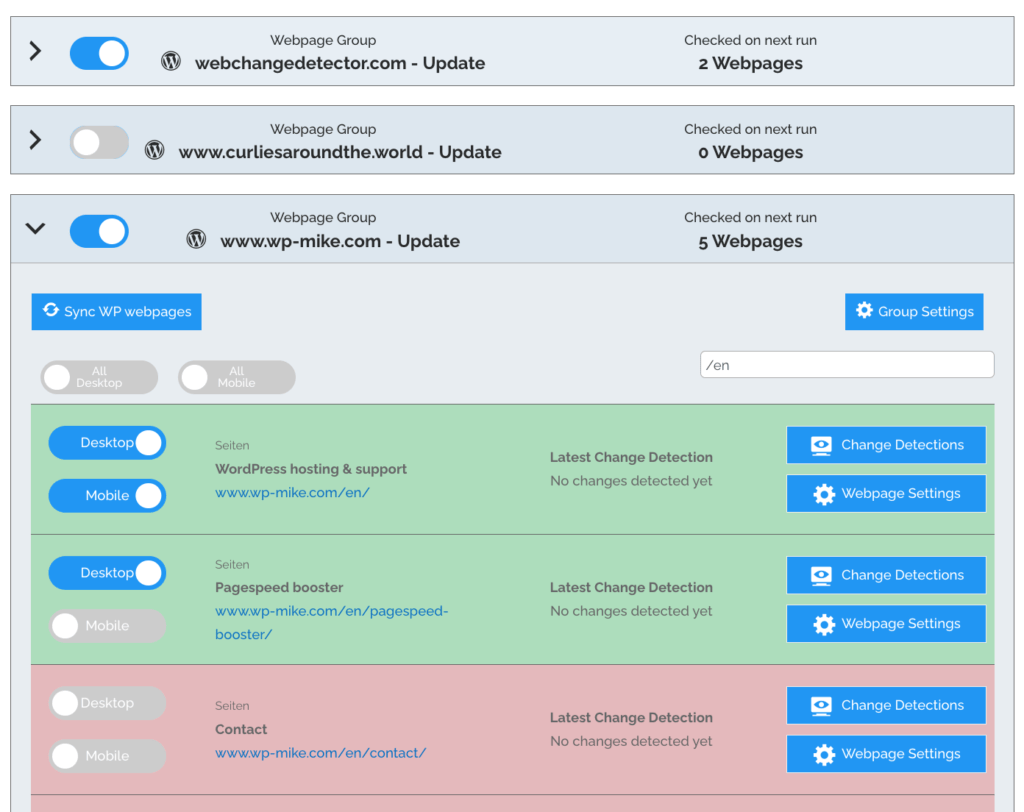Click the WordPress icon beside www.curliesaround­the.world

click(x=154, y=150)
